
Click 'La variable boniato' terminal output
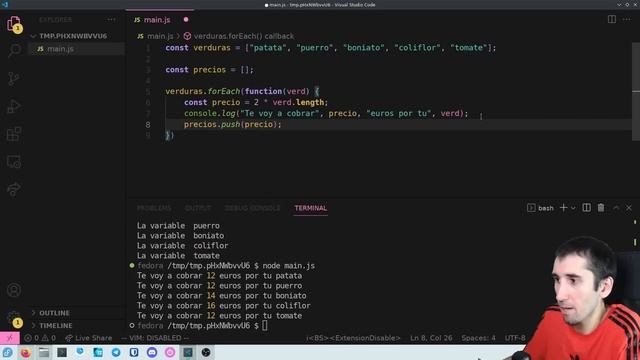(x=180, y=236)
